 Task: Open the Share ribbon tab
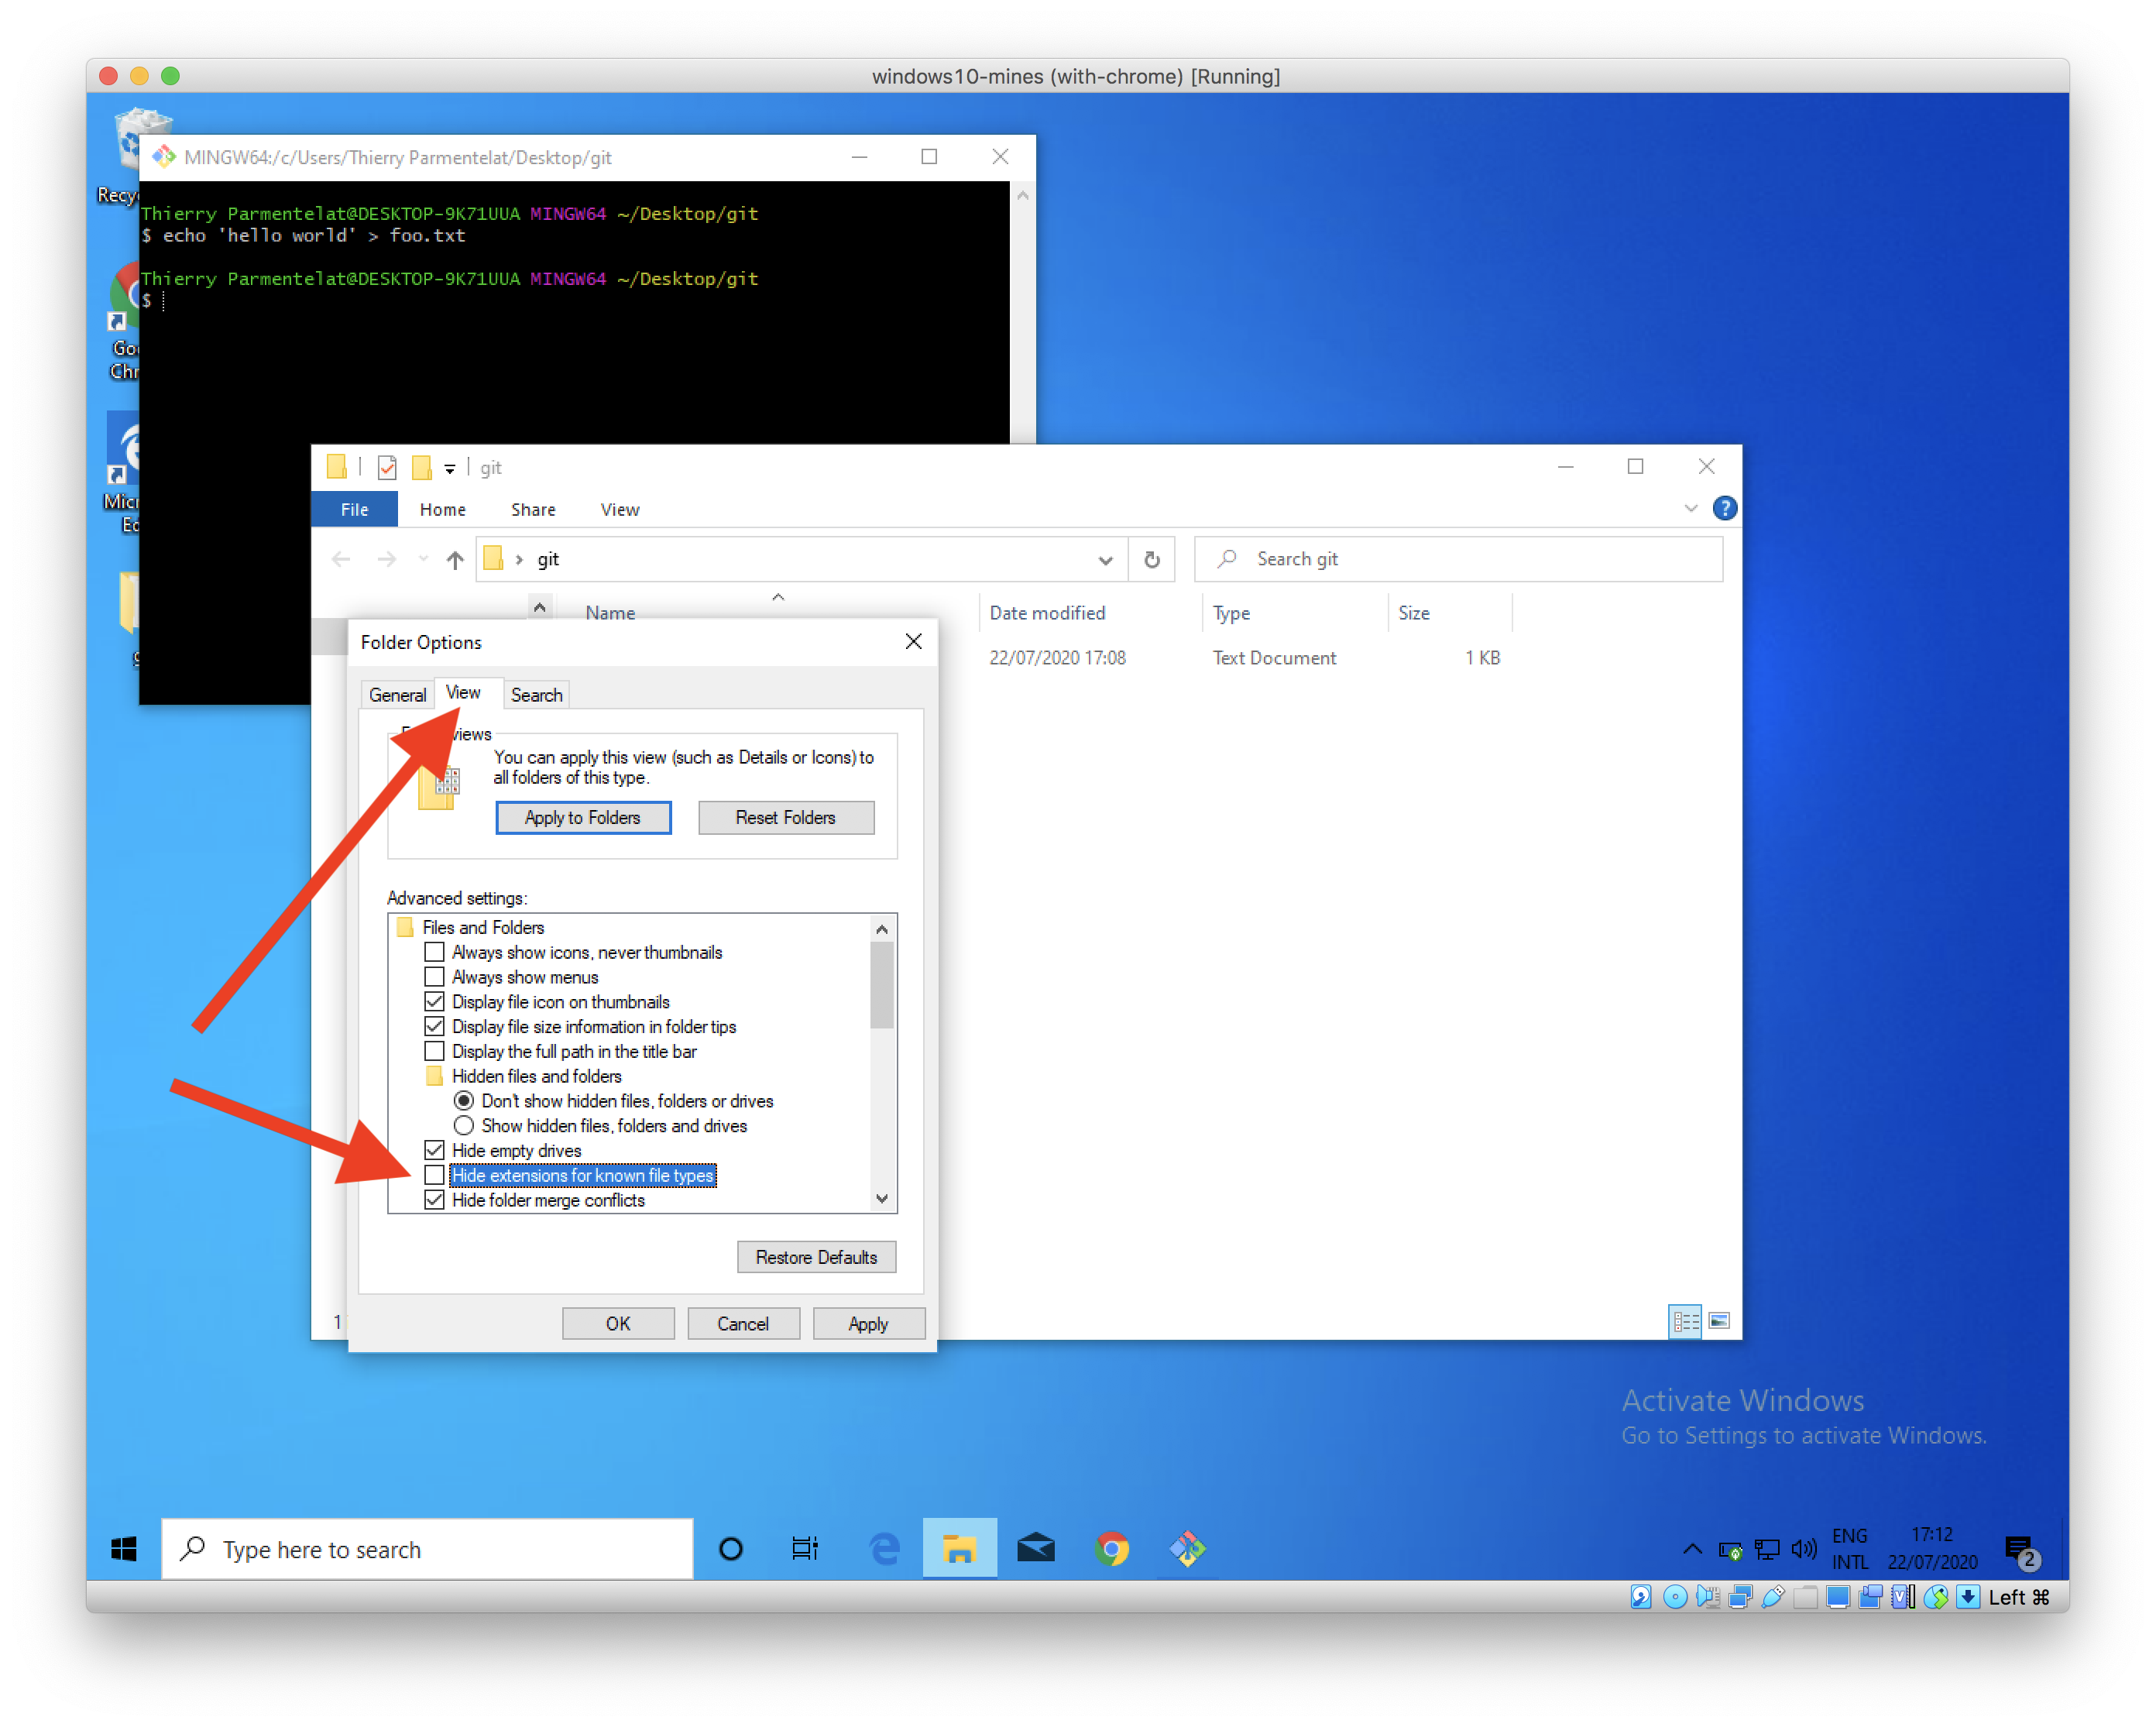point(533,509)
